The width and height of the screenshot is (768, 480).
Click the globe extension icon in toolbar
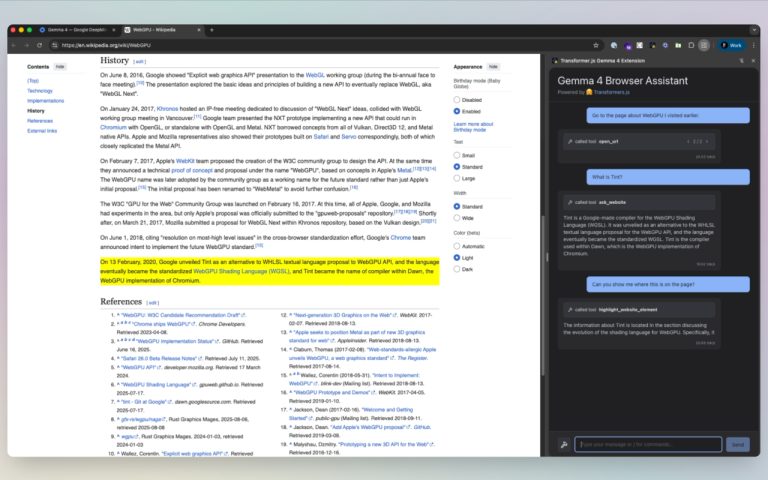click(x=614, y=45)
